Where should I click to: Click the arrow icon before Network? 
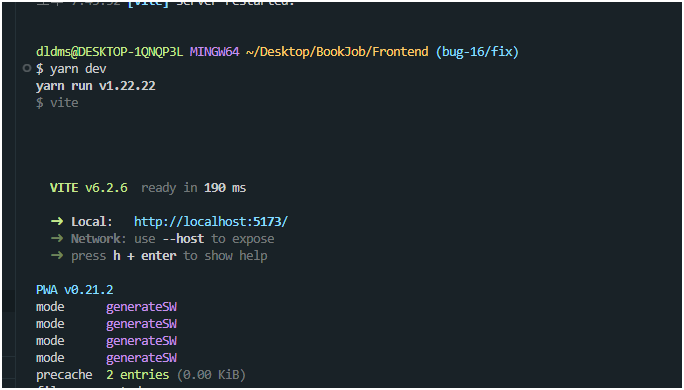(57, 239)
